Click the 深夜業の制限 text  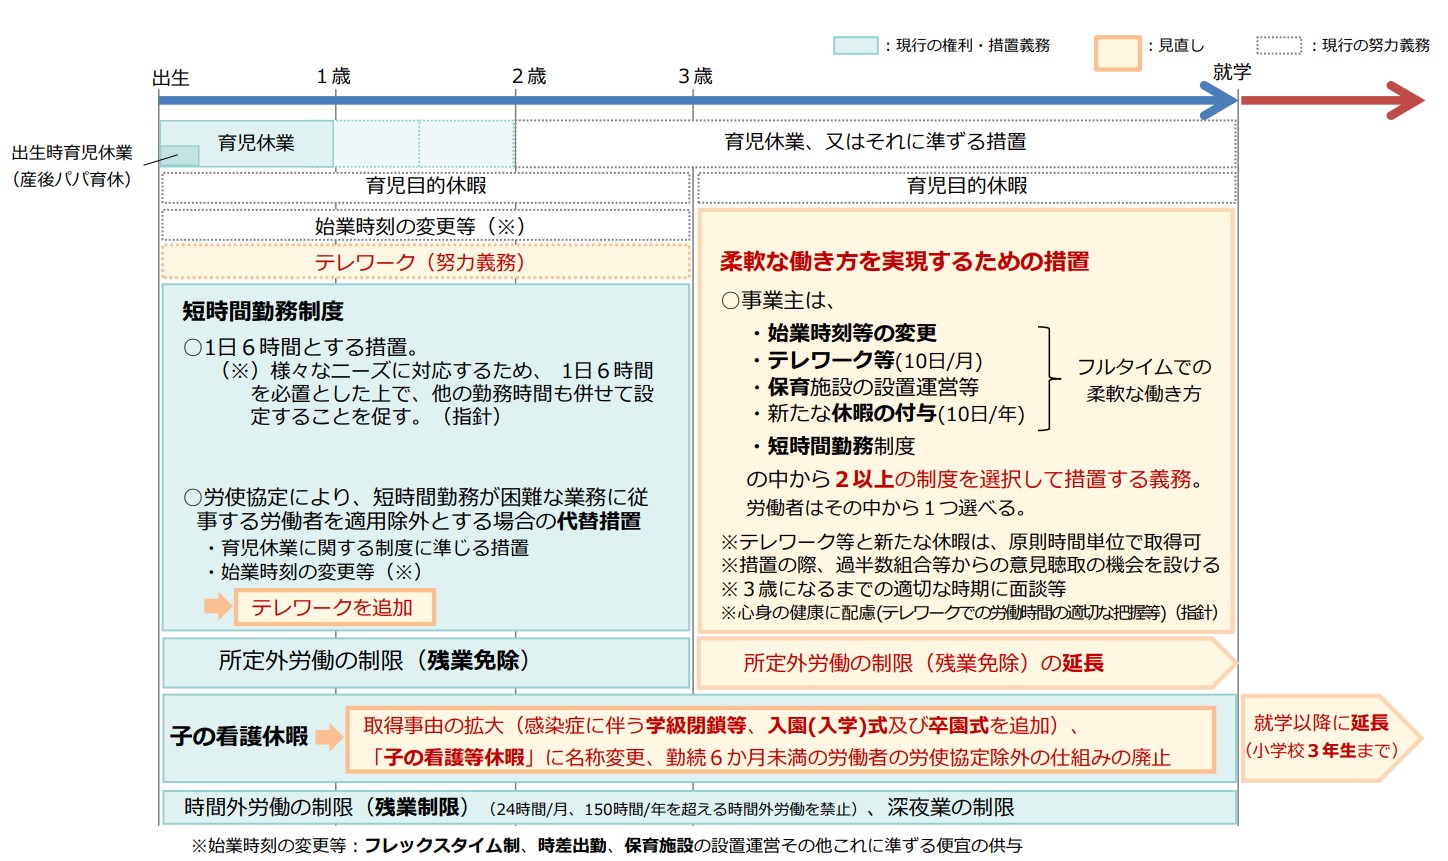pyautogui.click(x=950, y=807)
